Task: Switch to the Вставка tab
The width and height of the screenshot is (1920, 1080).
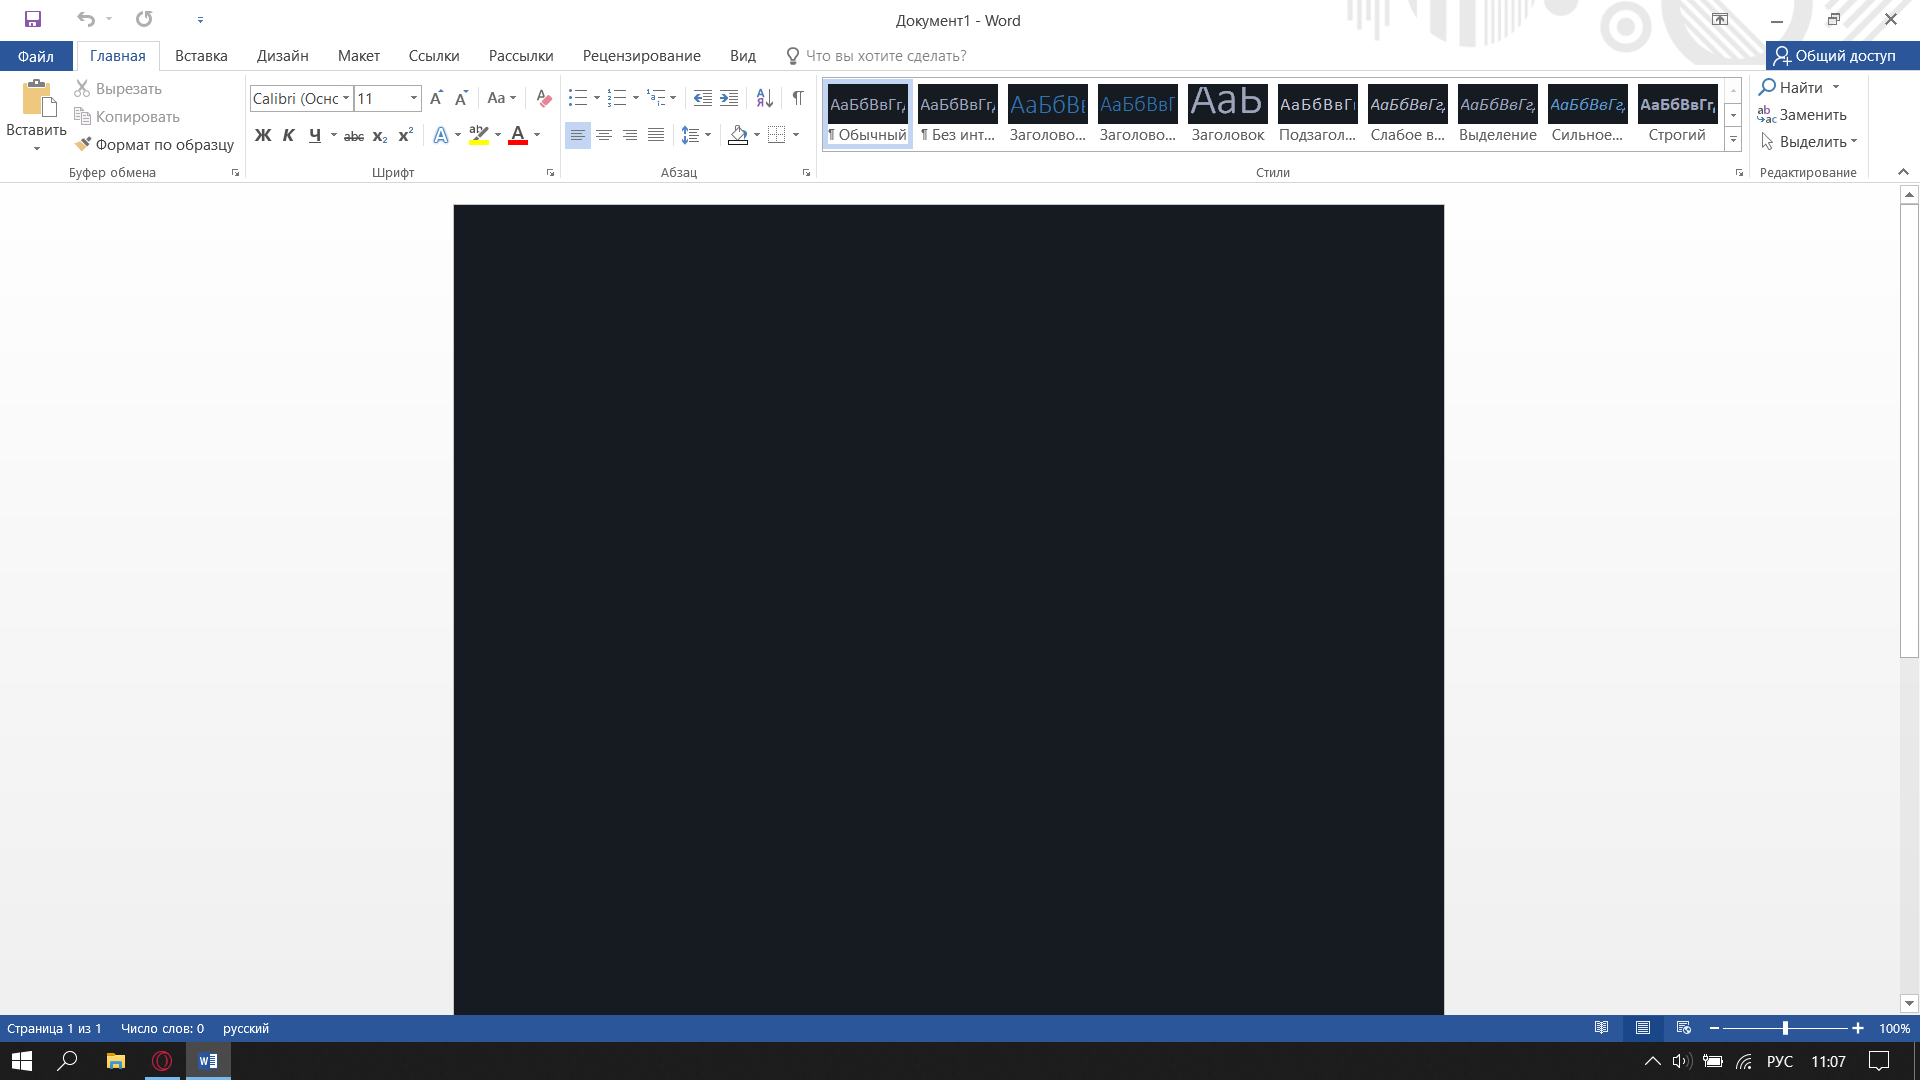Action: 201,56
